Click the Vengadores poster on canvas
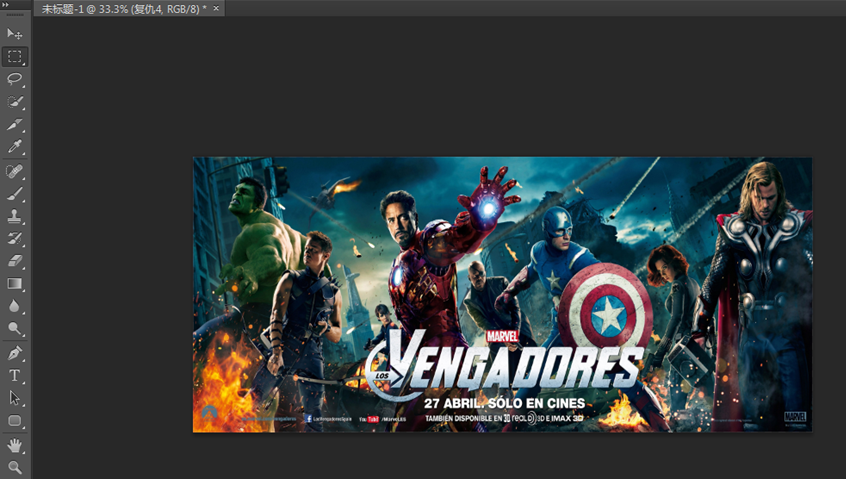Image resolution: width=846 pixels, height=479 pixels. click(x=502, y=295)
